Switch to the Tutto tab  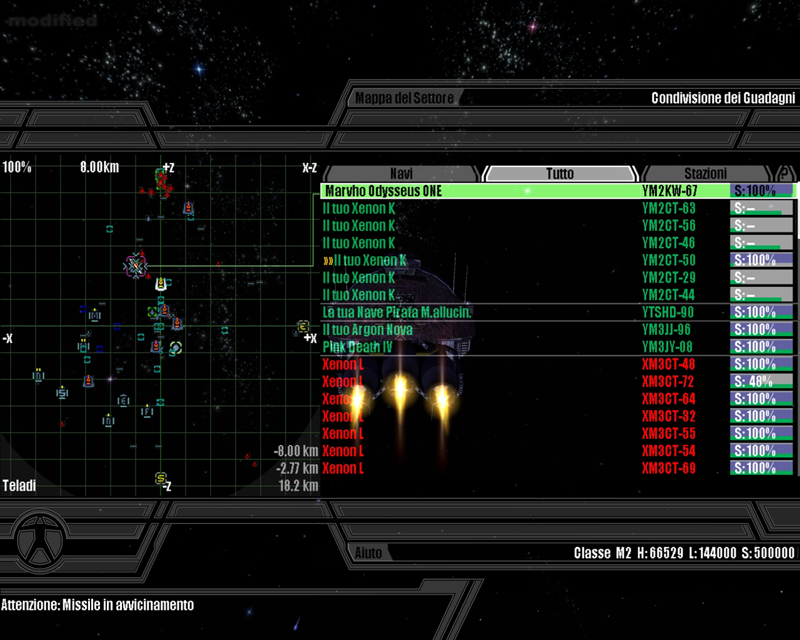click(x=560, y=174)
